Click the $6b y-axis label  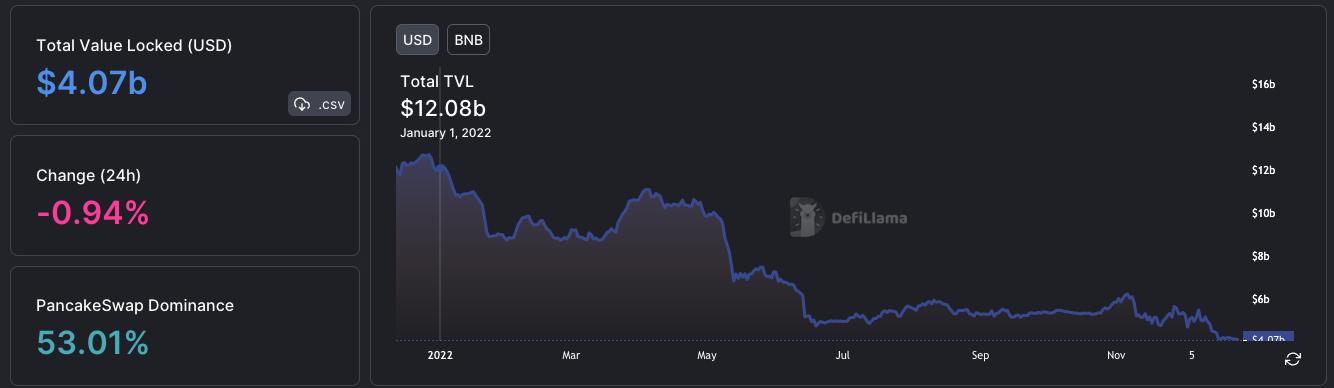coord(1262,300)
